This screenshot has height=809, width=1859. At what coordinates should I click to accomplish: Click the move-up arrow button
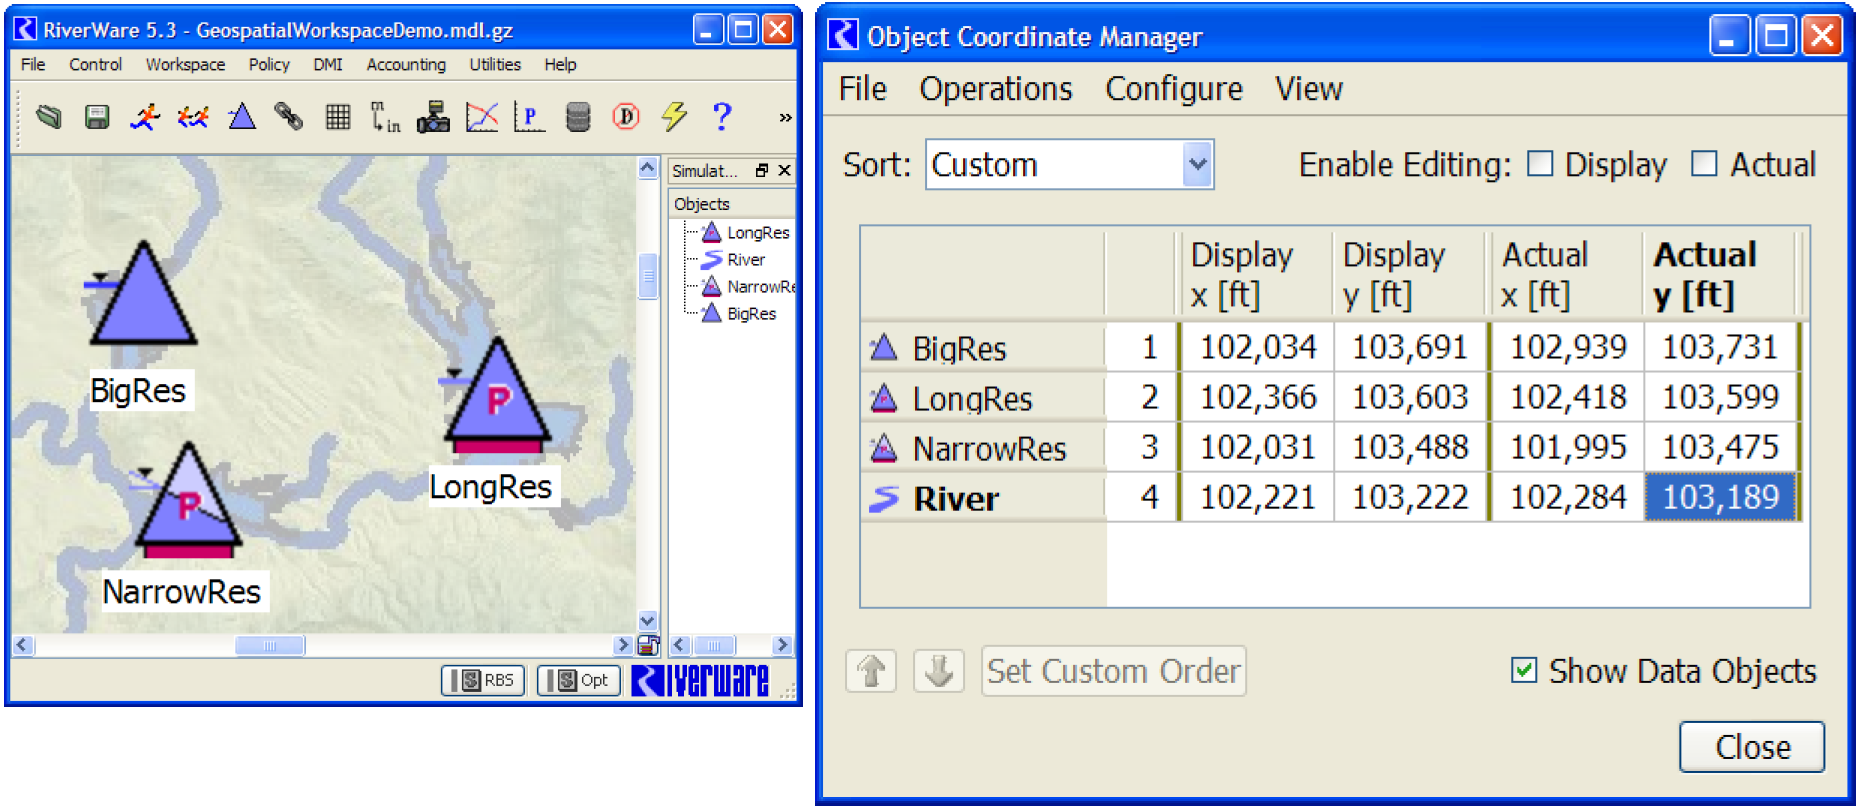[x=871, y=670]
